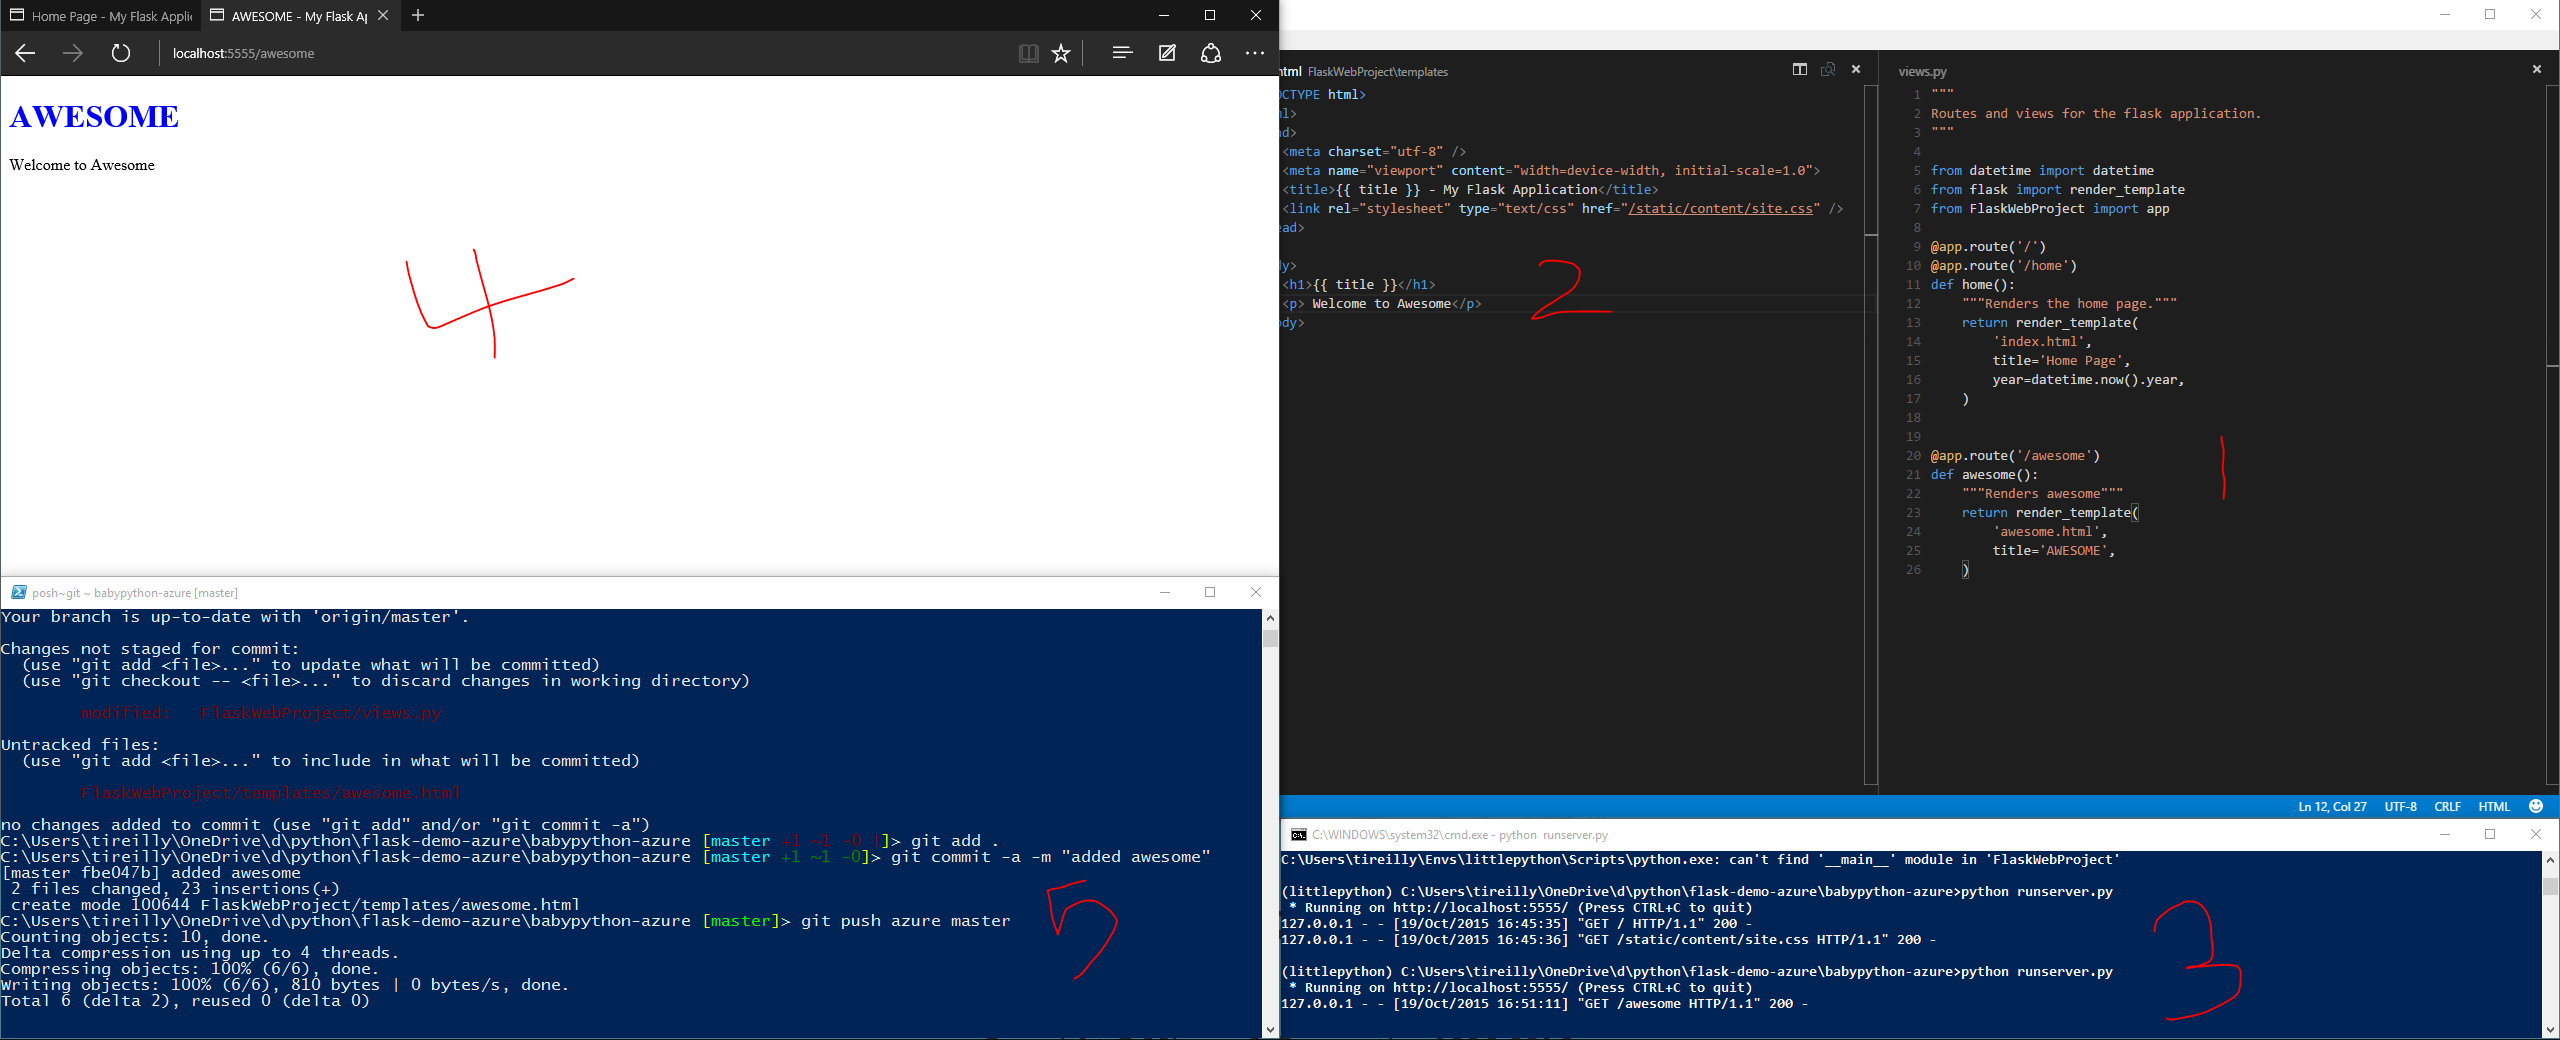Click the title='AWESOME', code line
Image resolution: width=2560 pixels, height=1040 pixels.
tap(2053, 551)
